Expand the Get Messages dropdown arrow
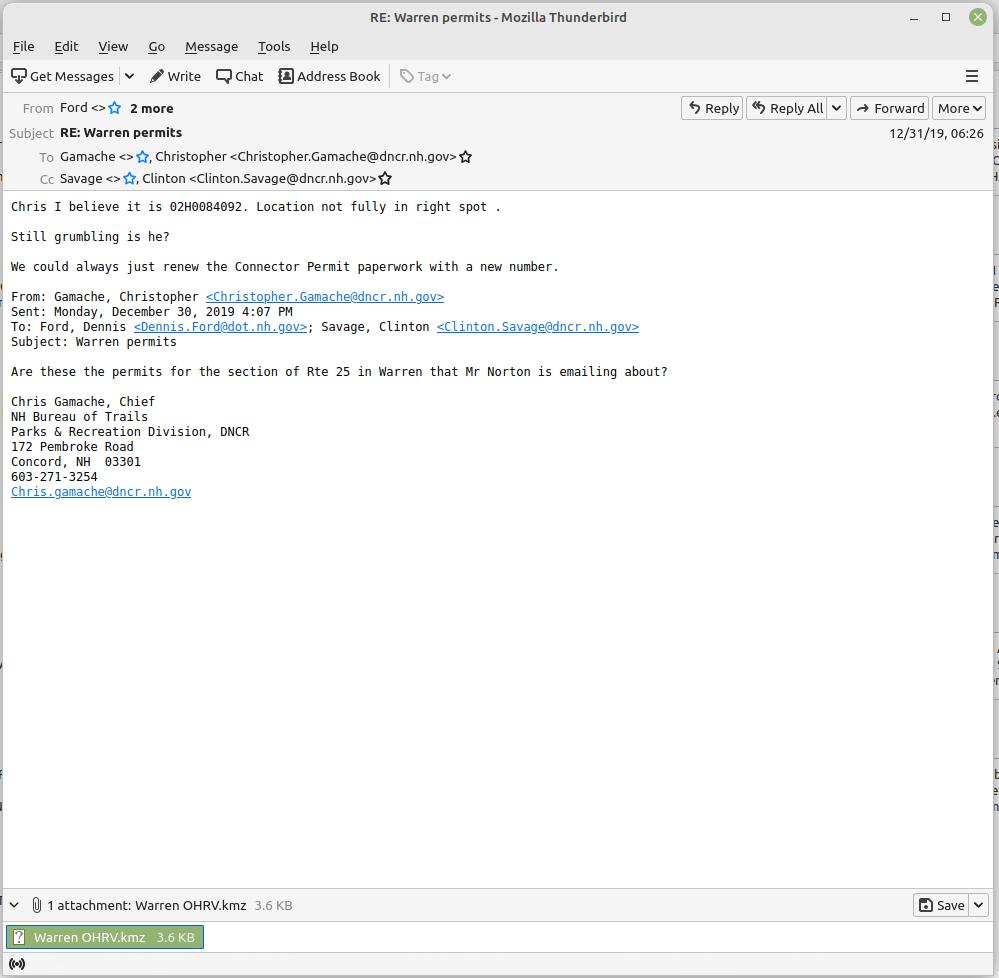The height and width of the screenshot is (978, 999). click(x=129, y=76)
